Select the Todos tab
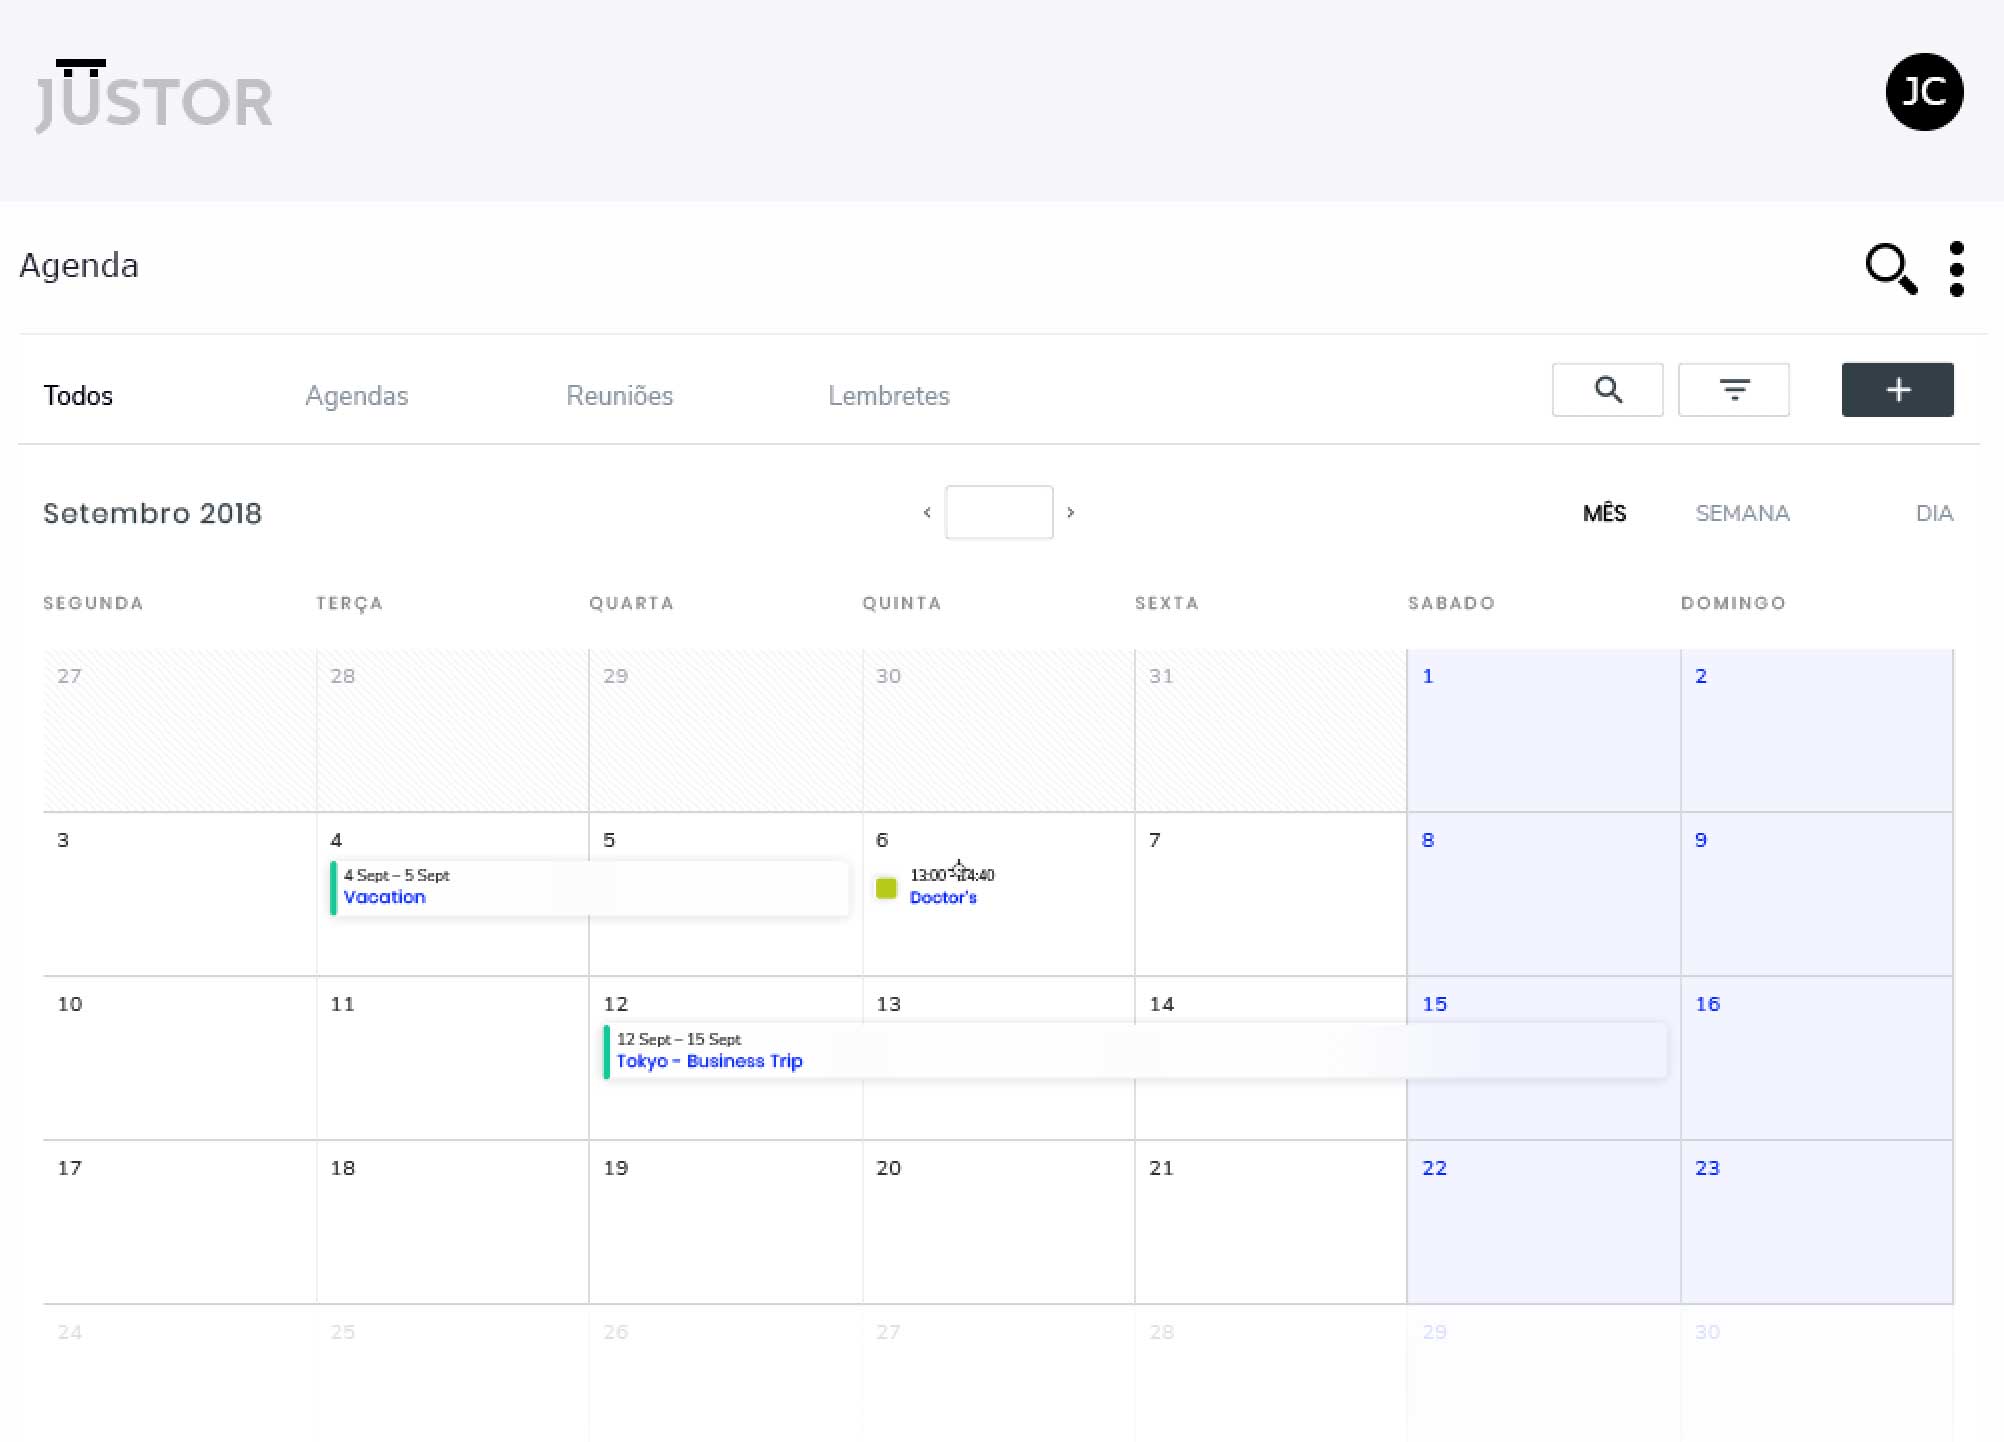This screenshot has width=2004, height=1442. pos(78,396)
